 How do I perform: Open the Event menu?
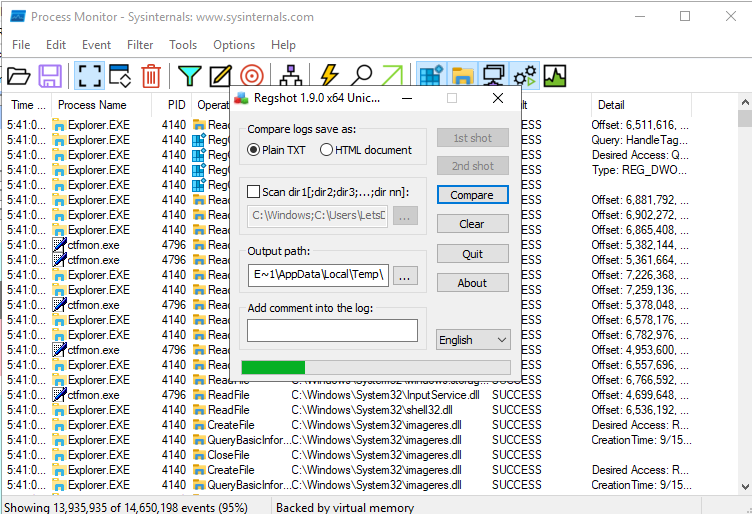(96, 45)
